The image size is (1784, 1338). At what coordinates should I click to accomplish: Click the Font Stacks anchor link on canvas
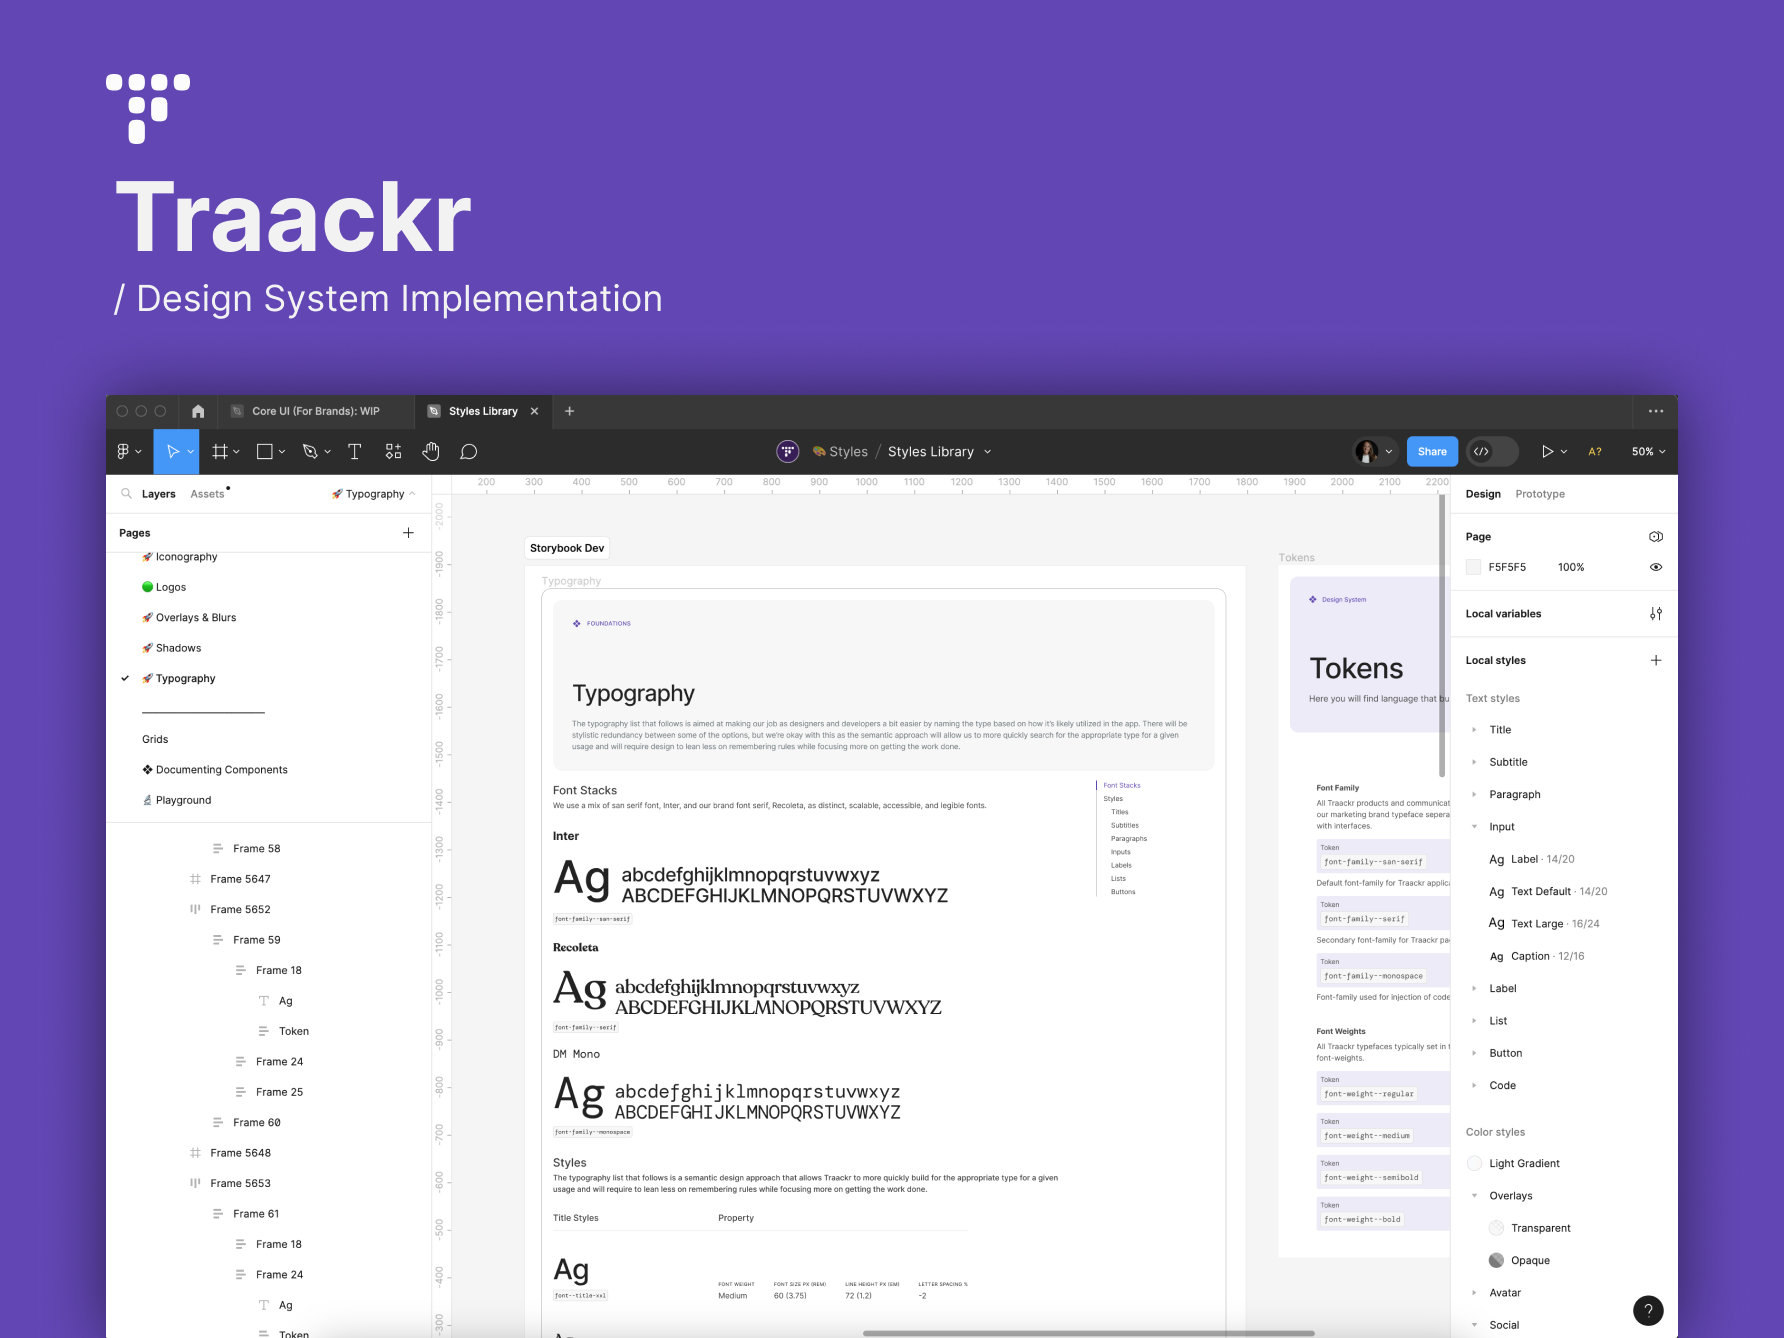tap(1122, 786)
